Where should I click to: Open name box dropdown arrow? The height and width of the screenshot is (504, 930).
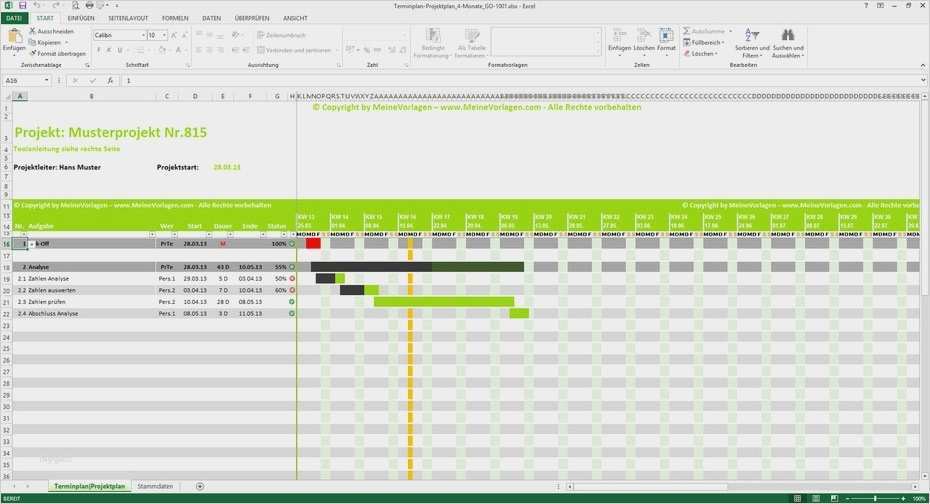pyautogui.click(x=46, y=80)
